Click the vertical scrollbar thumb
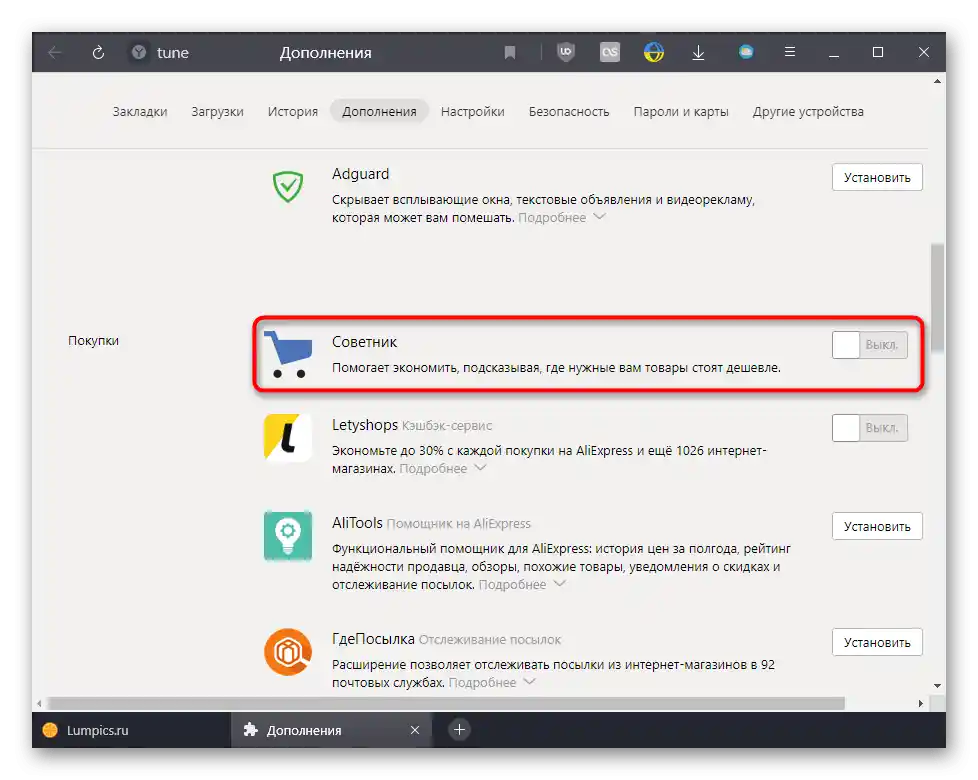The image size is (978, 780). (x=937, y=298)
